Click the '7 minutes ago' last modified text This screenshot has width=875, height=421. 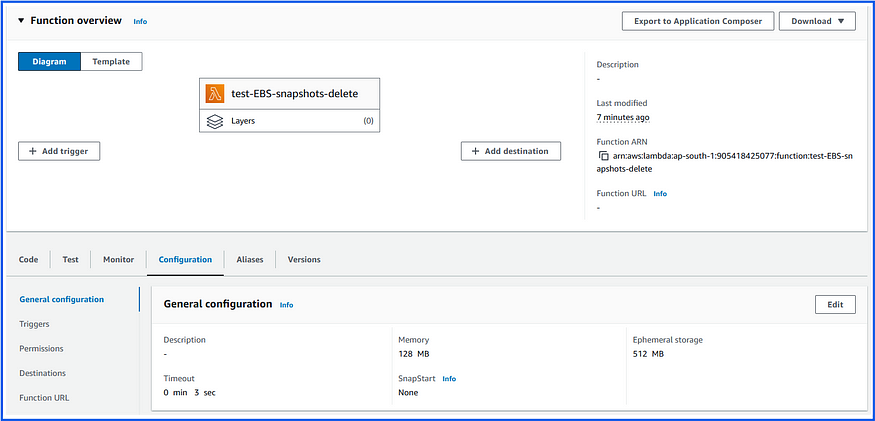point(623,117)
